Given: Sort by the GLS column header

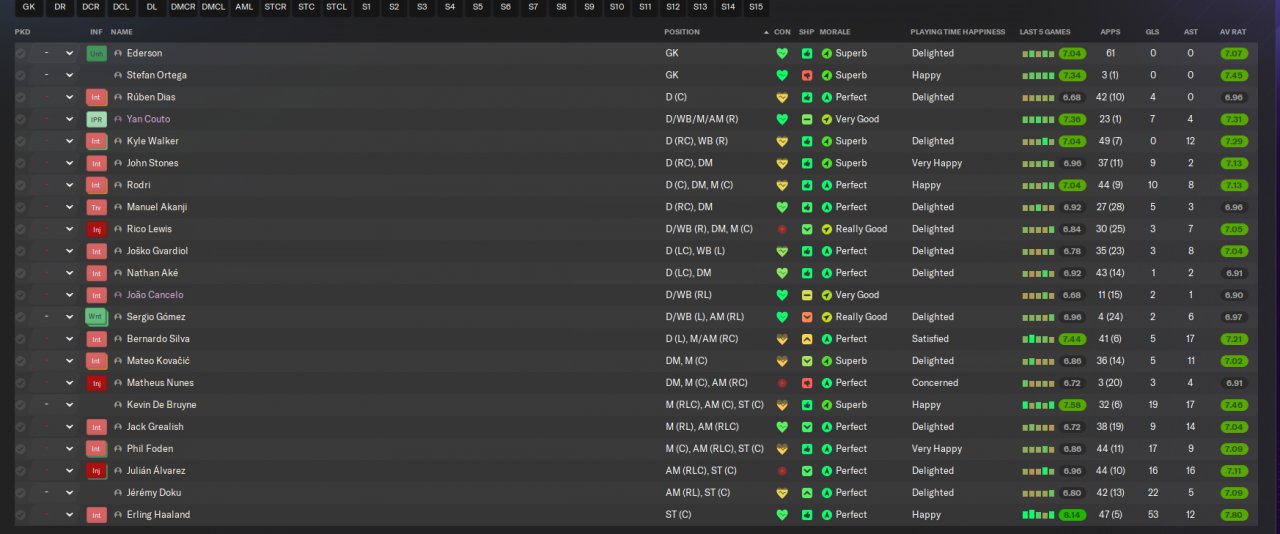Looking at the screenshot, I should tap(1152, 32).
